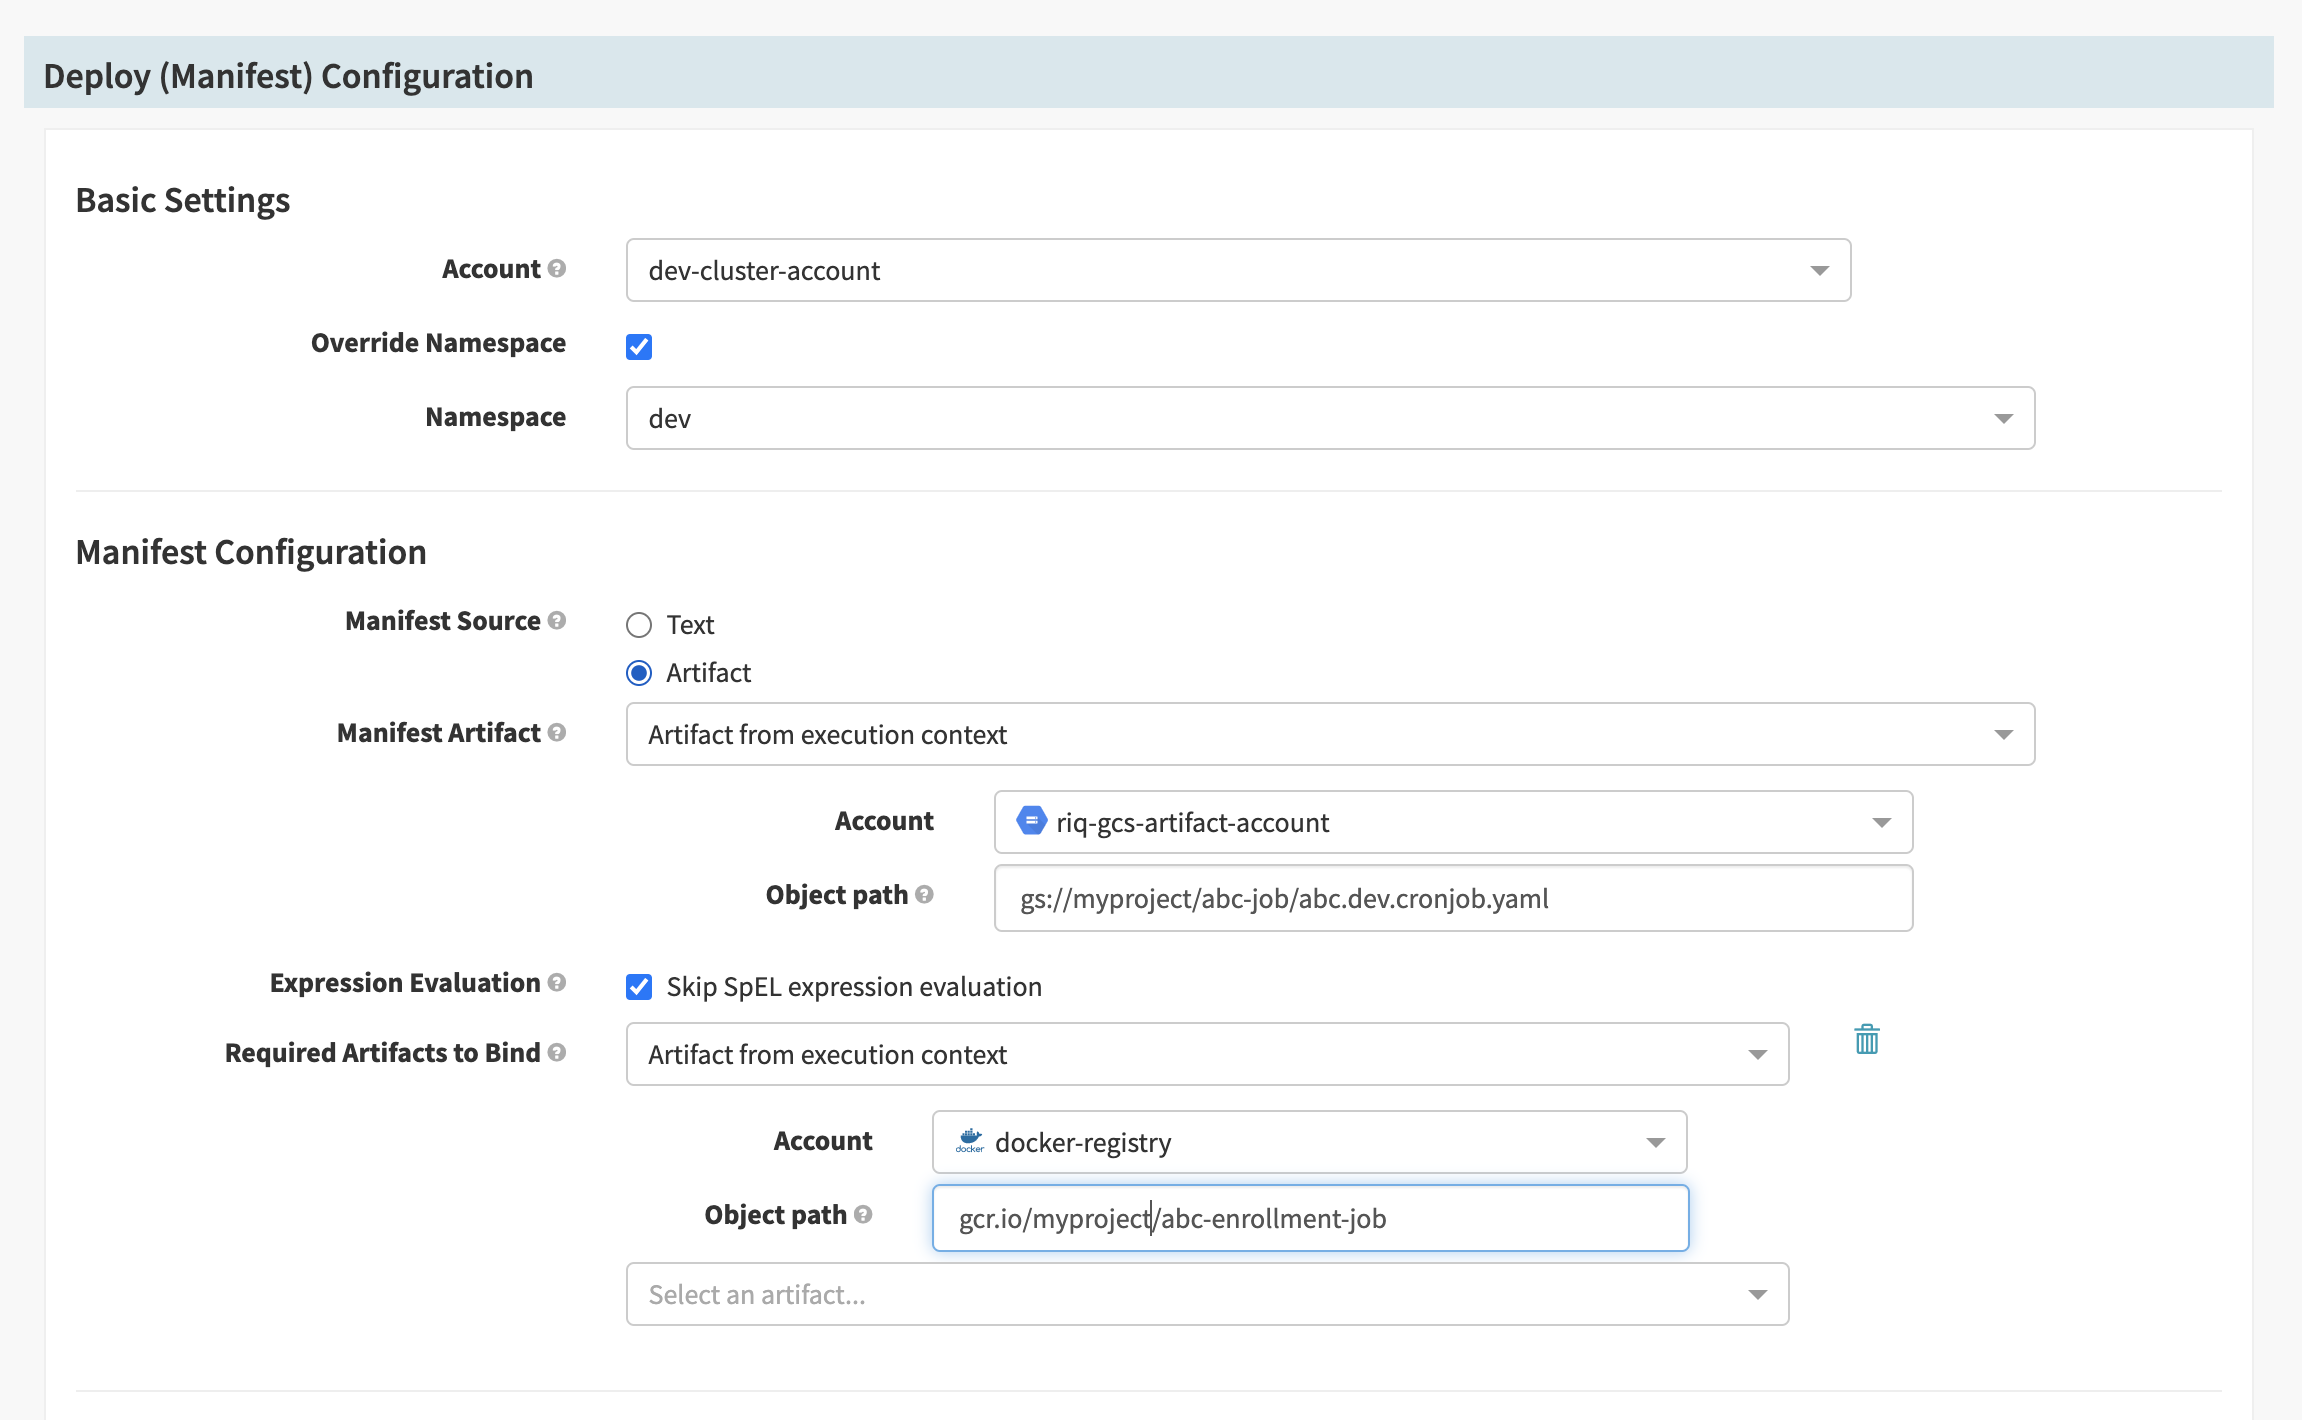The image size is (2302, 1420).
Task: Click the Manifest Artifact help icon
Action: (558, 733)
